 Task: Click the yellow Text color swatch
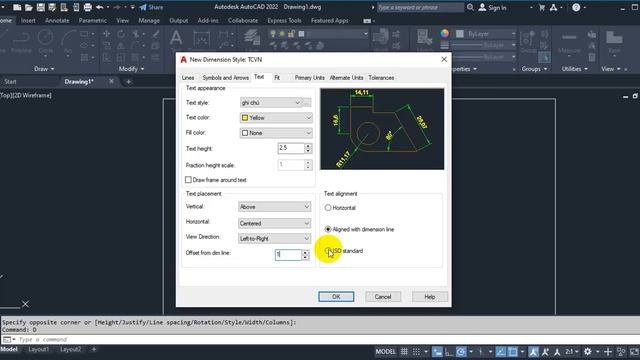pos(245,118)
